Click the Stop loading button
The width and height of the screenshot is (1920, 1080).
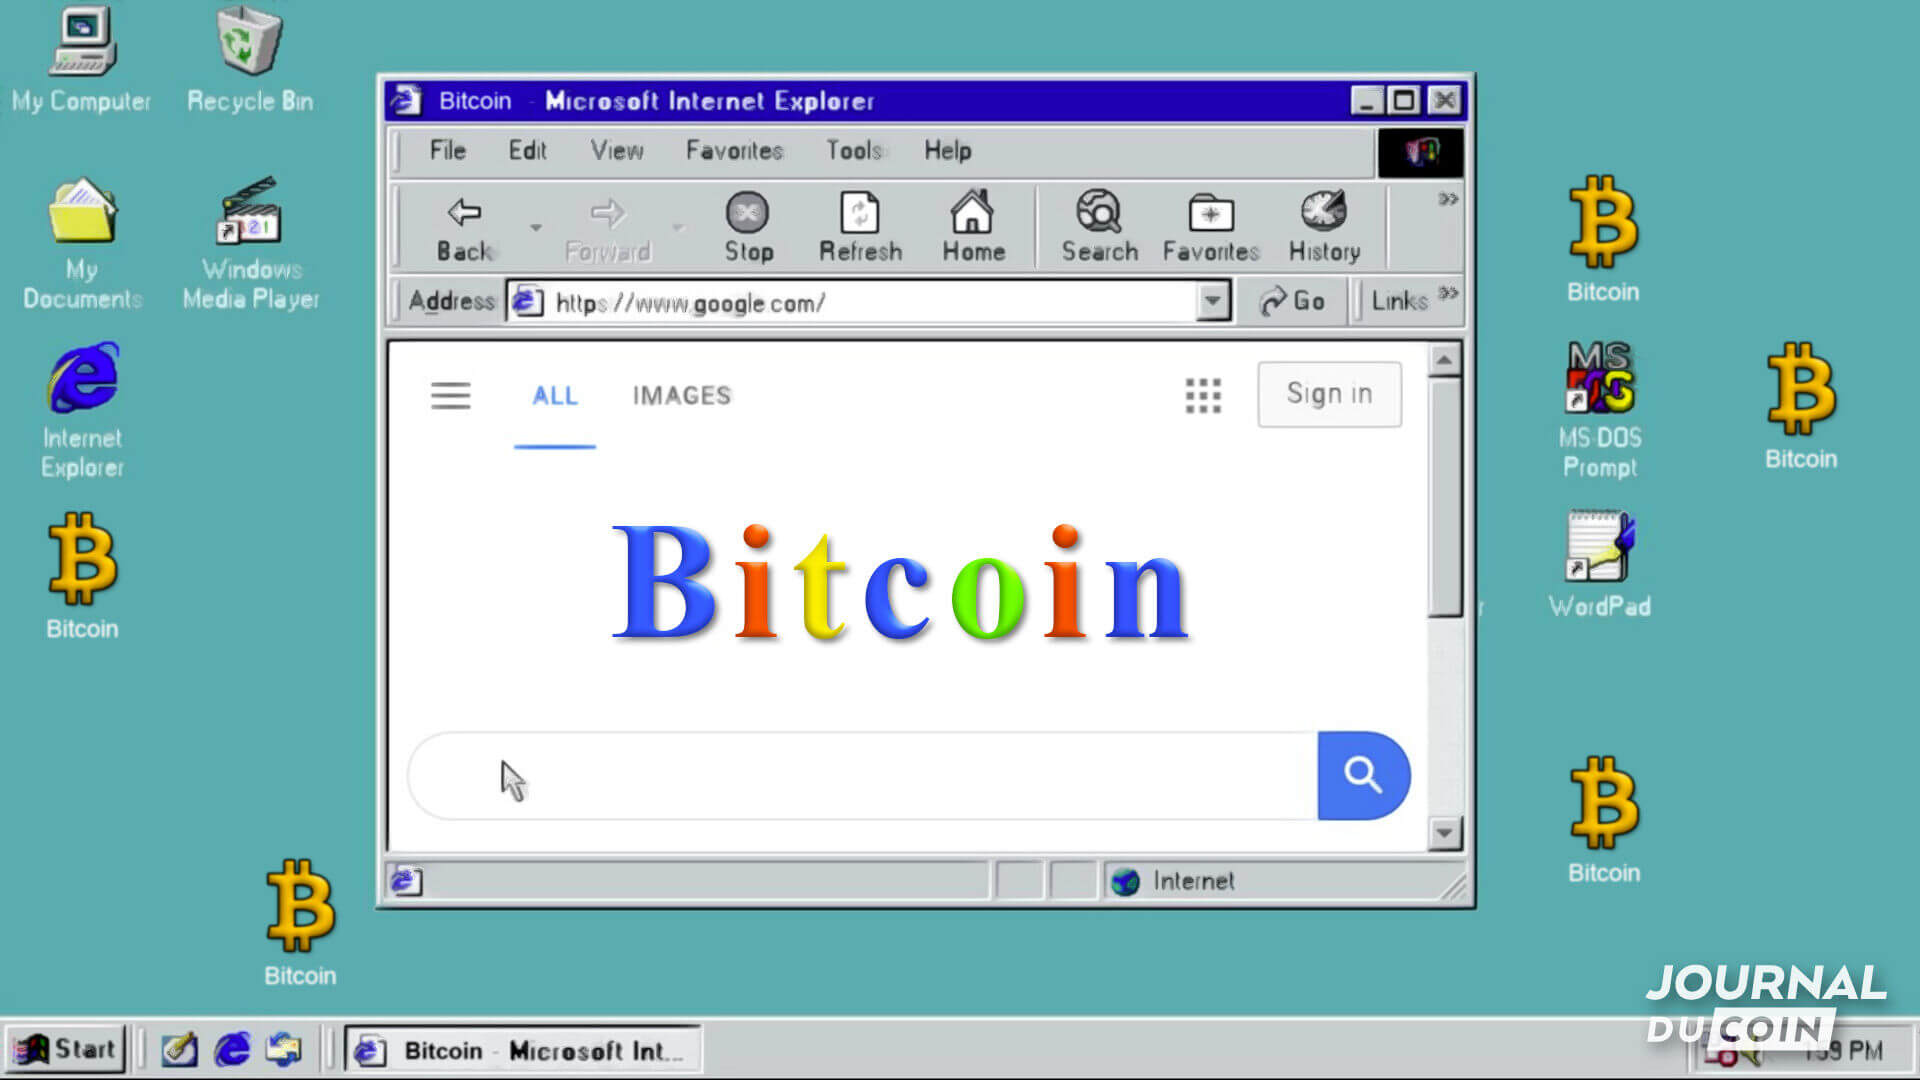click(x=745, y=224)
